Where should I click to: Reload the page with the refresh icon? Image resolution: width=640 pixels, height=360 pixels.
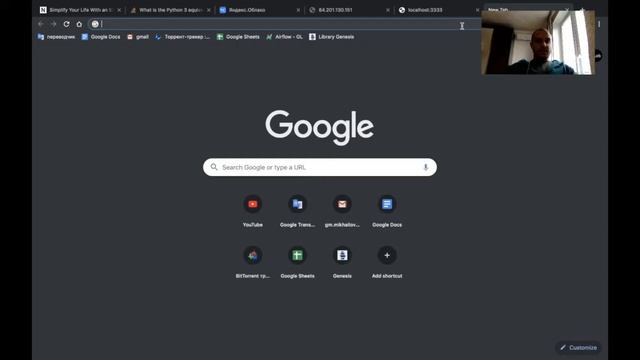[x=67, y=24]
